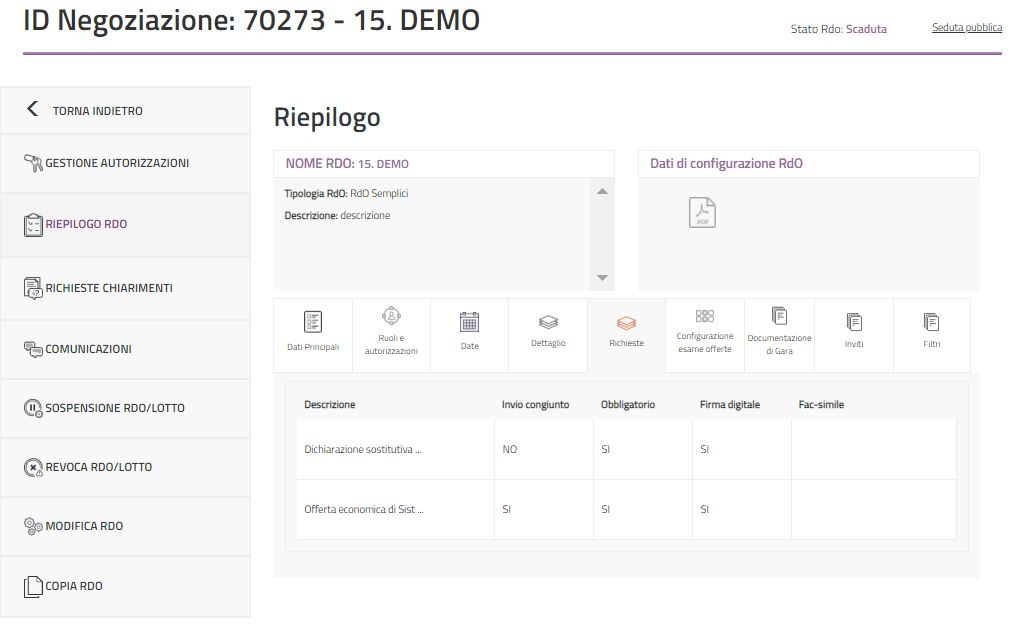Click the Richieste Chiarimenti sidebar icon
The width and height of the screenshot is (1022, 628).
click(x=33, y=288)
